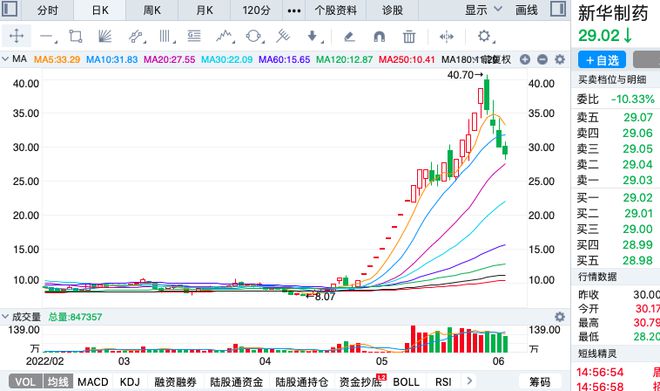Add stock with +自选 button
This screenshot has width=660, height=391.
click(x=602, y=60)
